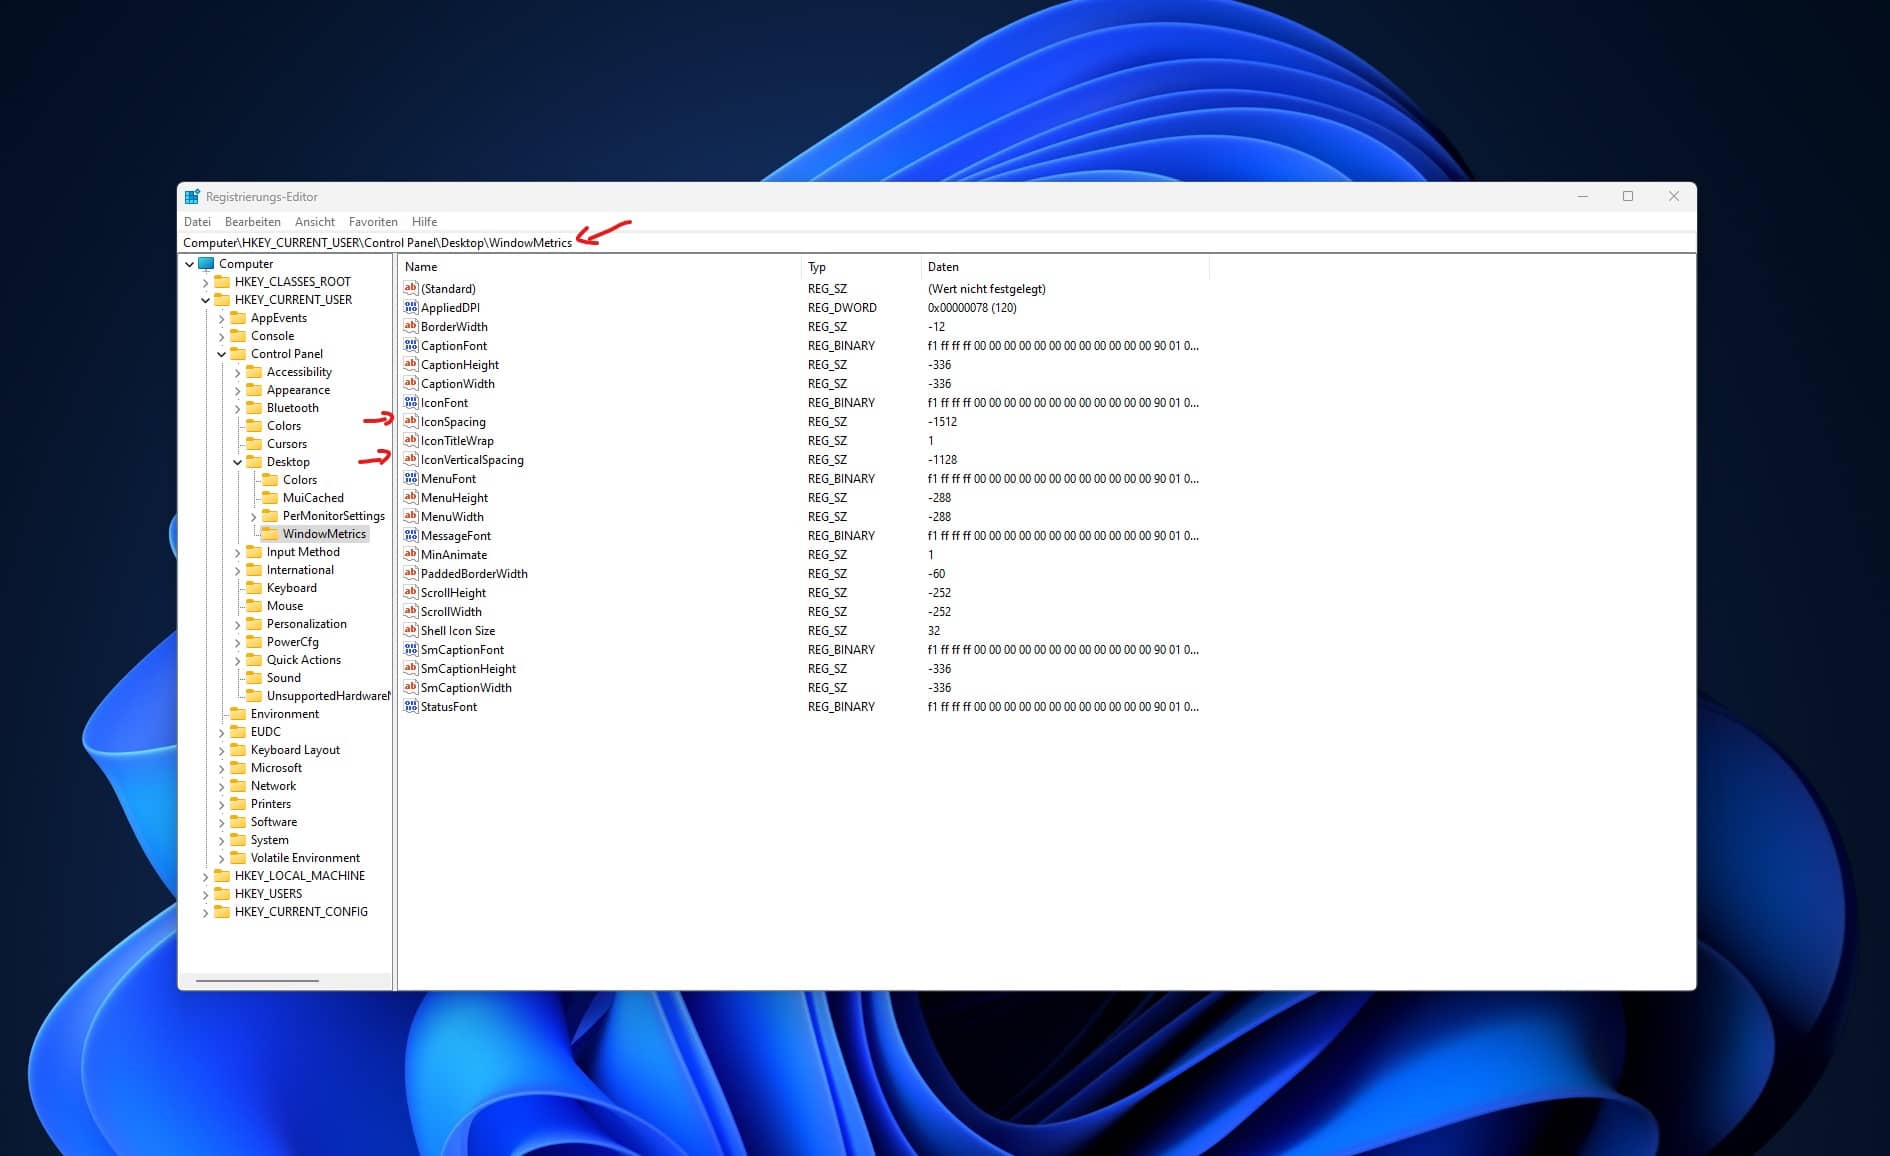This screenshot has width=1890, height=1156.
Task: Maximize the Registrierungs-Editor window
Action: [x=1628, y=196]
